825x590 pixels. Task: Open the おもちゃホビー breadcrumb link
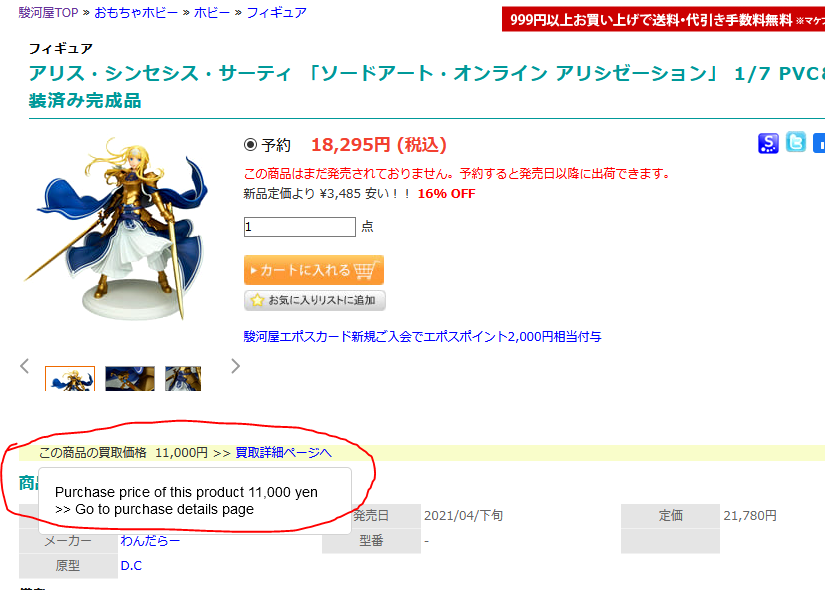(x=136, y=13)
